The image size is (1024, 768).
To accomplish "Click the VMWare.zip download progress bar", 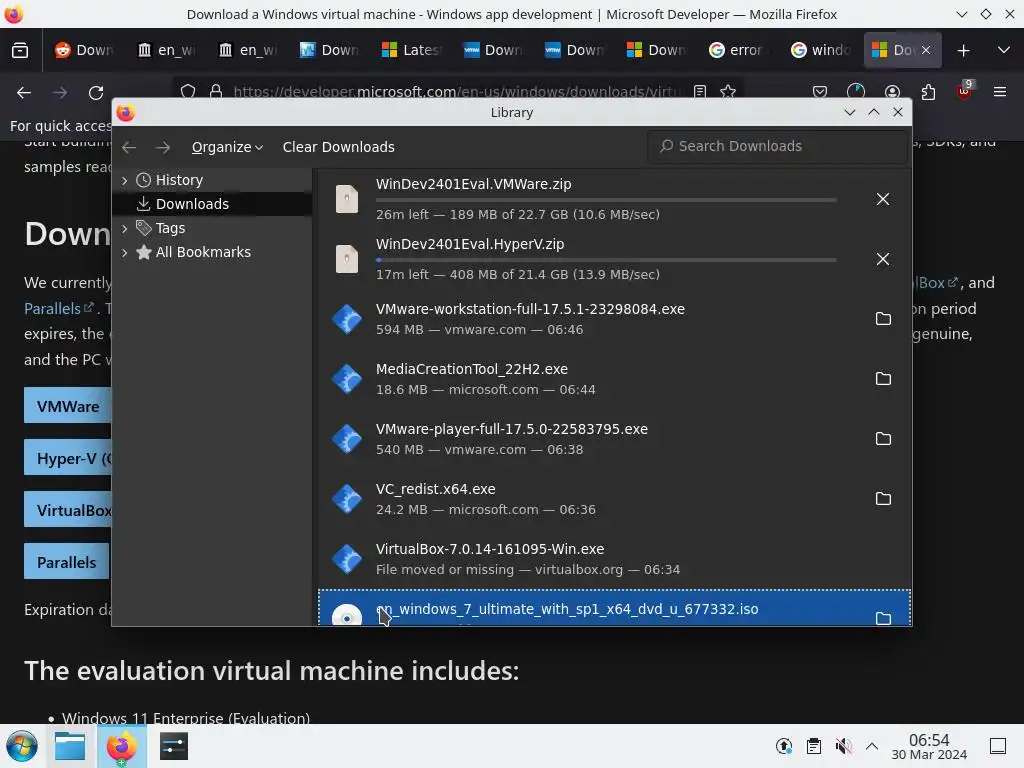I will [606, 200].
